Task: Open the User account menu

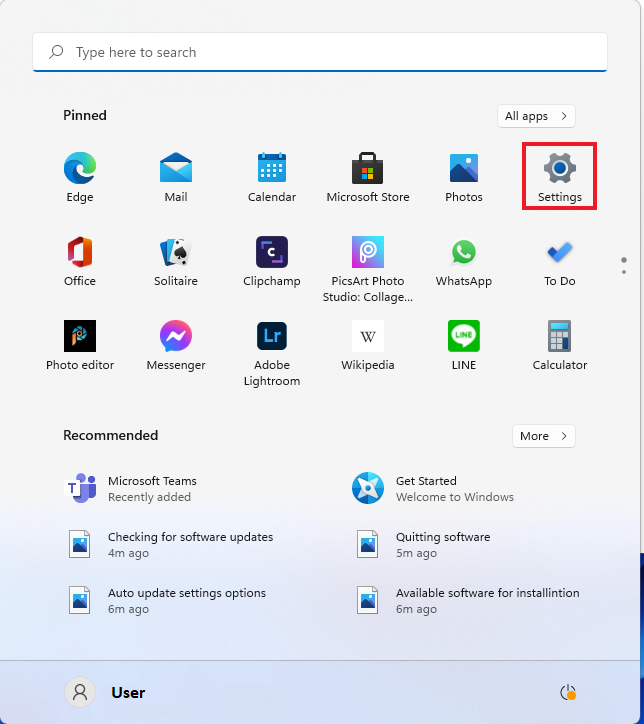Action: [106, 692]
